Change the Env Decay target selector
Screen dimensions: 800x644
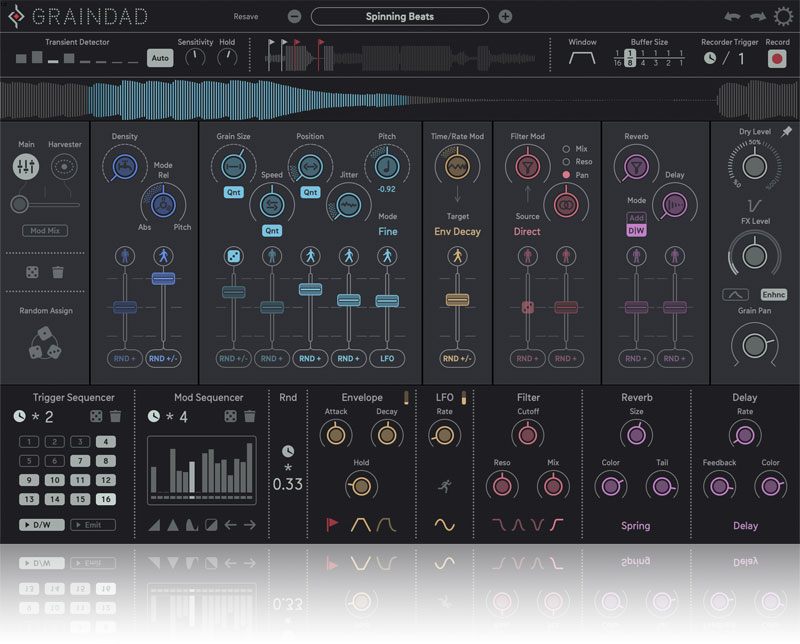coord(457,231)
